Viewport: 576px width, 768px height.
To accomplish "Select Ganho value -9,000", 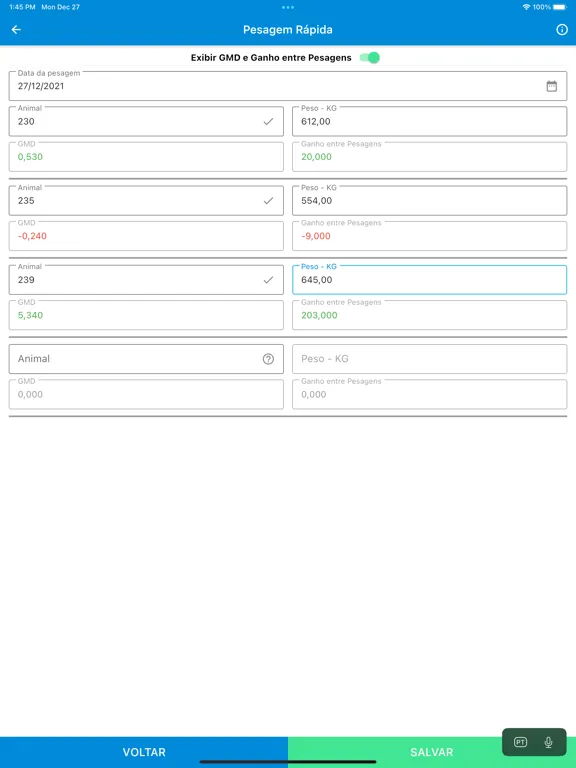I will 316,236.
